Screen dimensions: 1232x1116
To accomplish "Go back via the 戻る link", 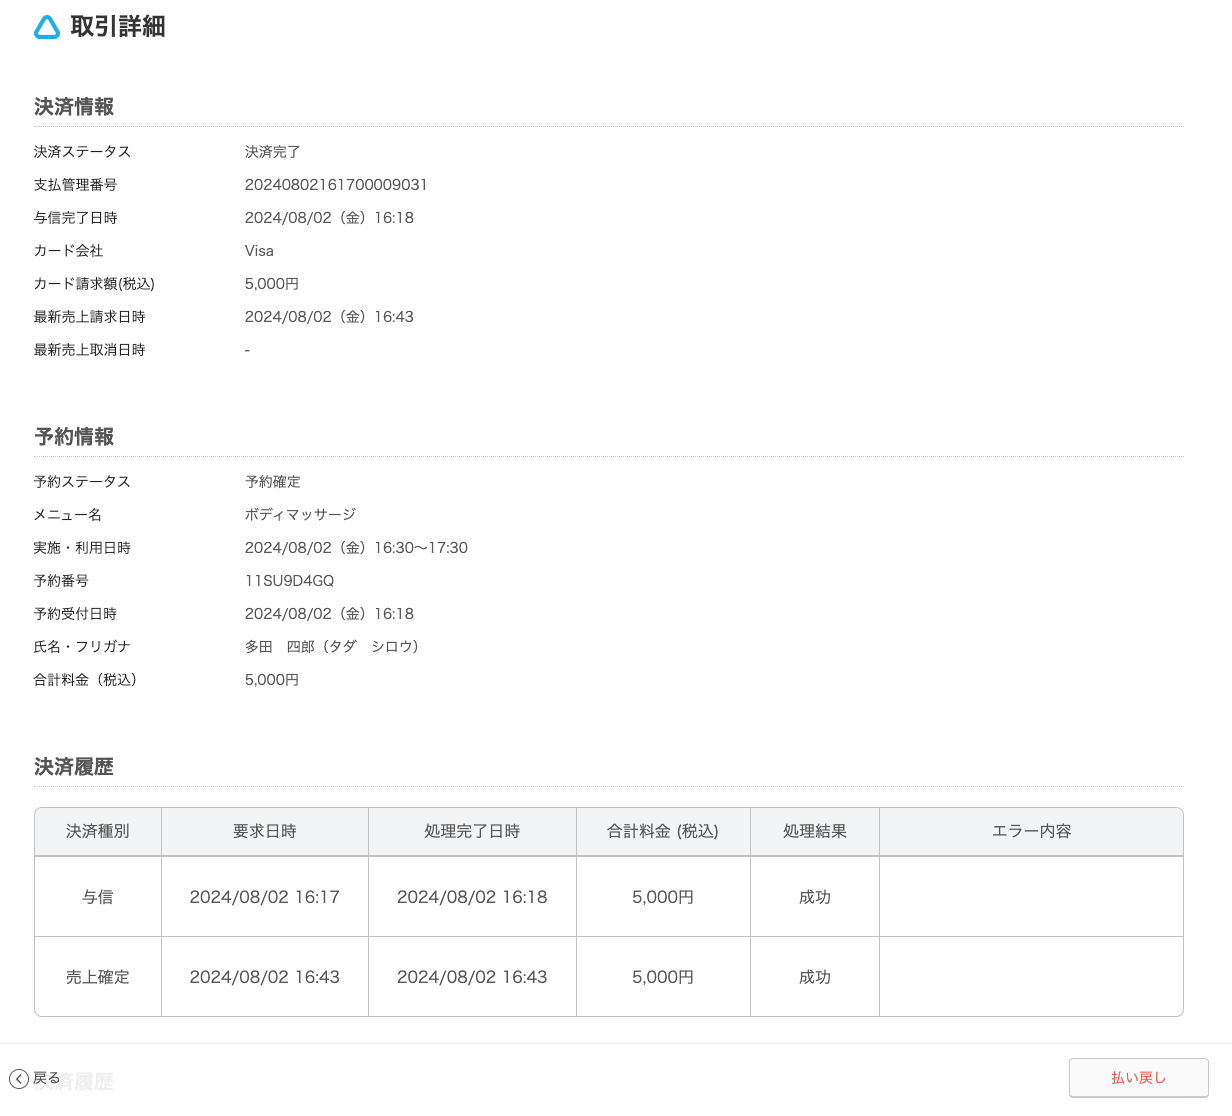I will [x=47, y=1078].
